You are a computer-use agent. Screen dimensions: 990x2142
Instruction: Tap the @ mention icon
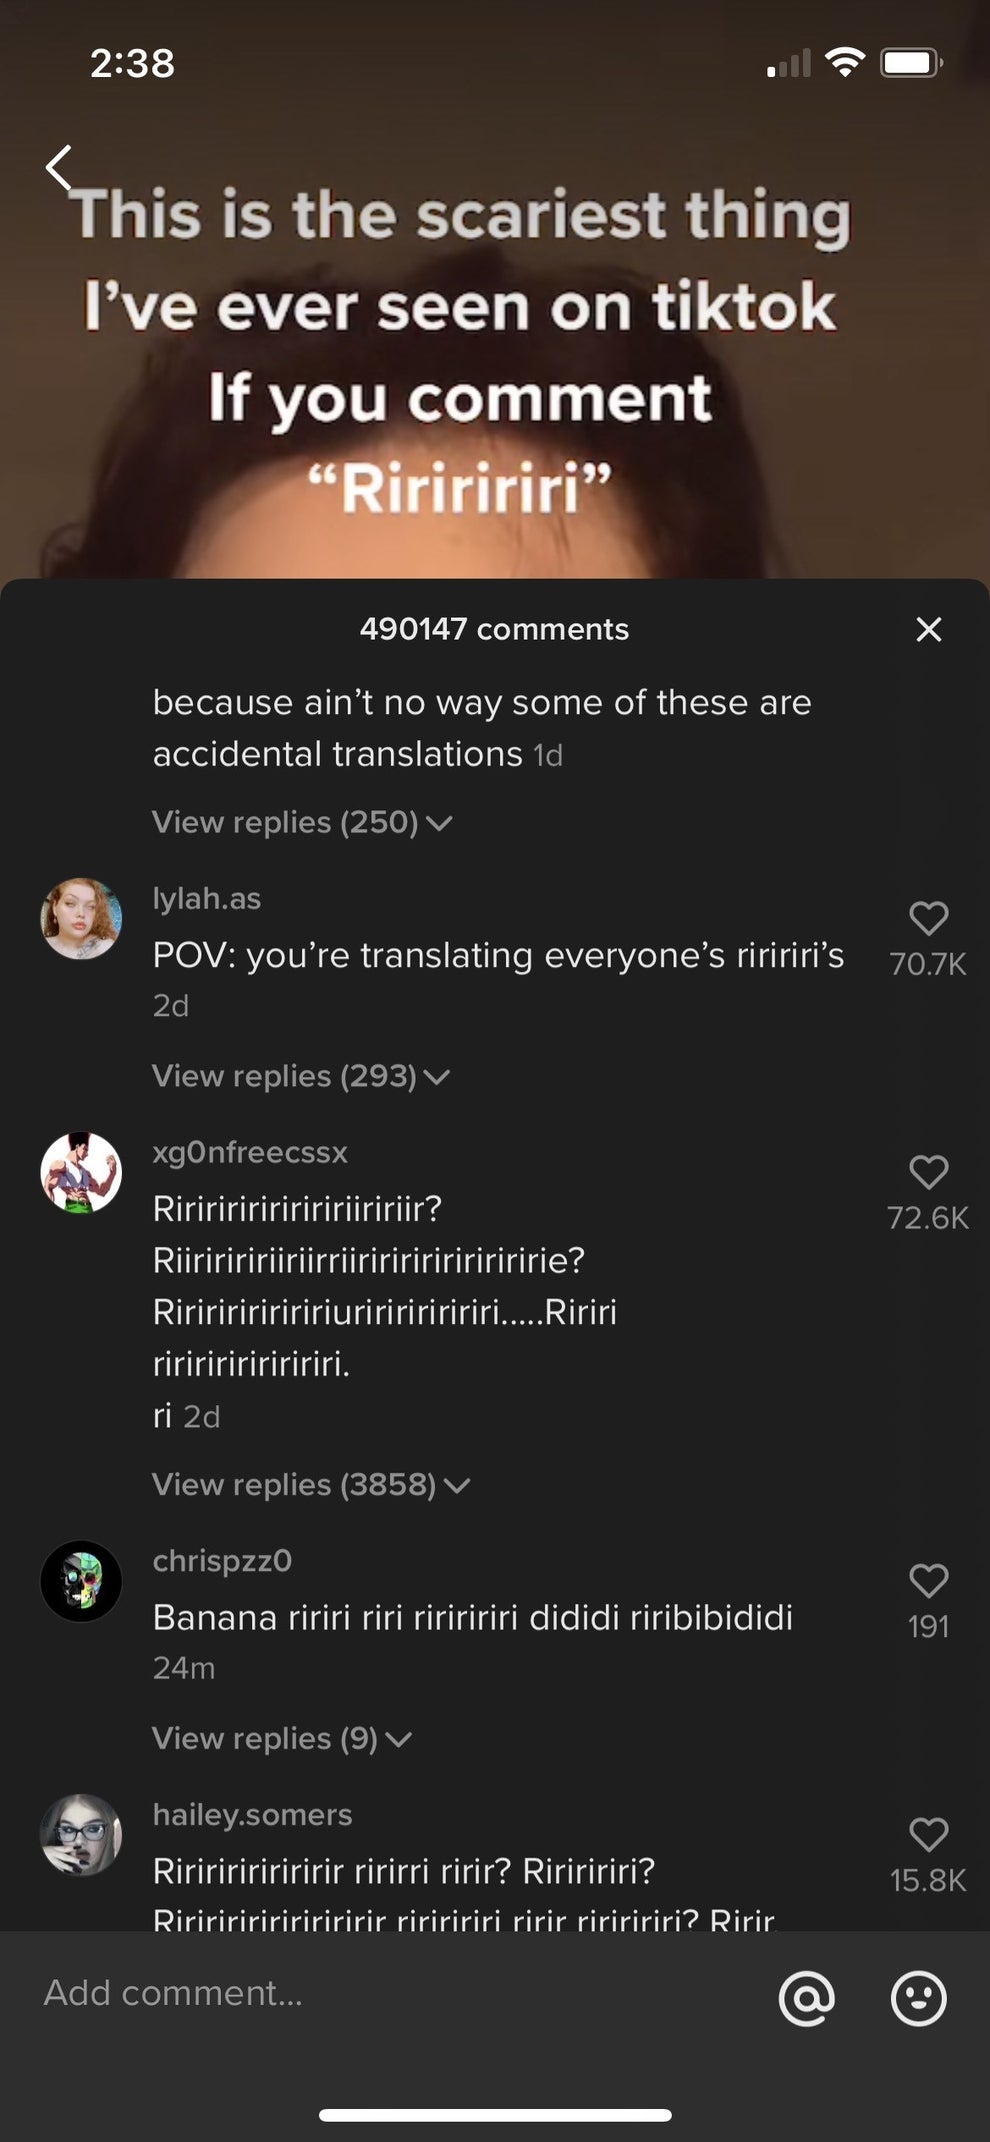[x=806, y=1998]
